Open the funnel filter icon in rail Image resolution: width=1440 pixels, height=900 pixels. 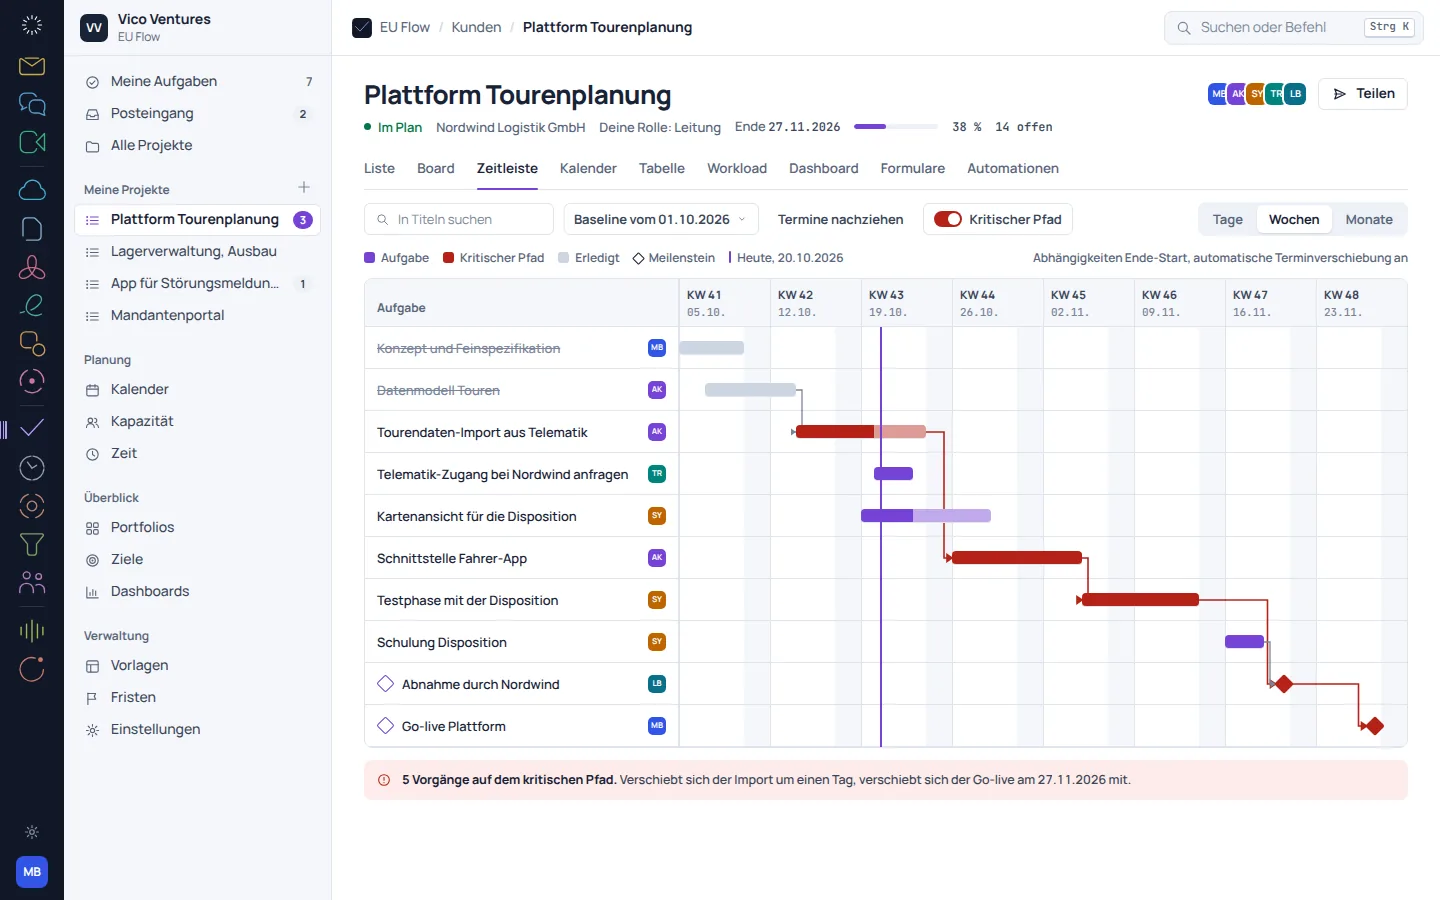tap(32, 544)
